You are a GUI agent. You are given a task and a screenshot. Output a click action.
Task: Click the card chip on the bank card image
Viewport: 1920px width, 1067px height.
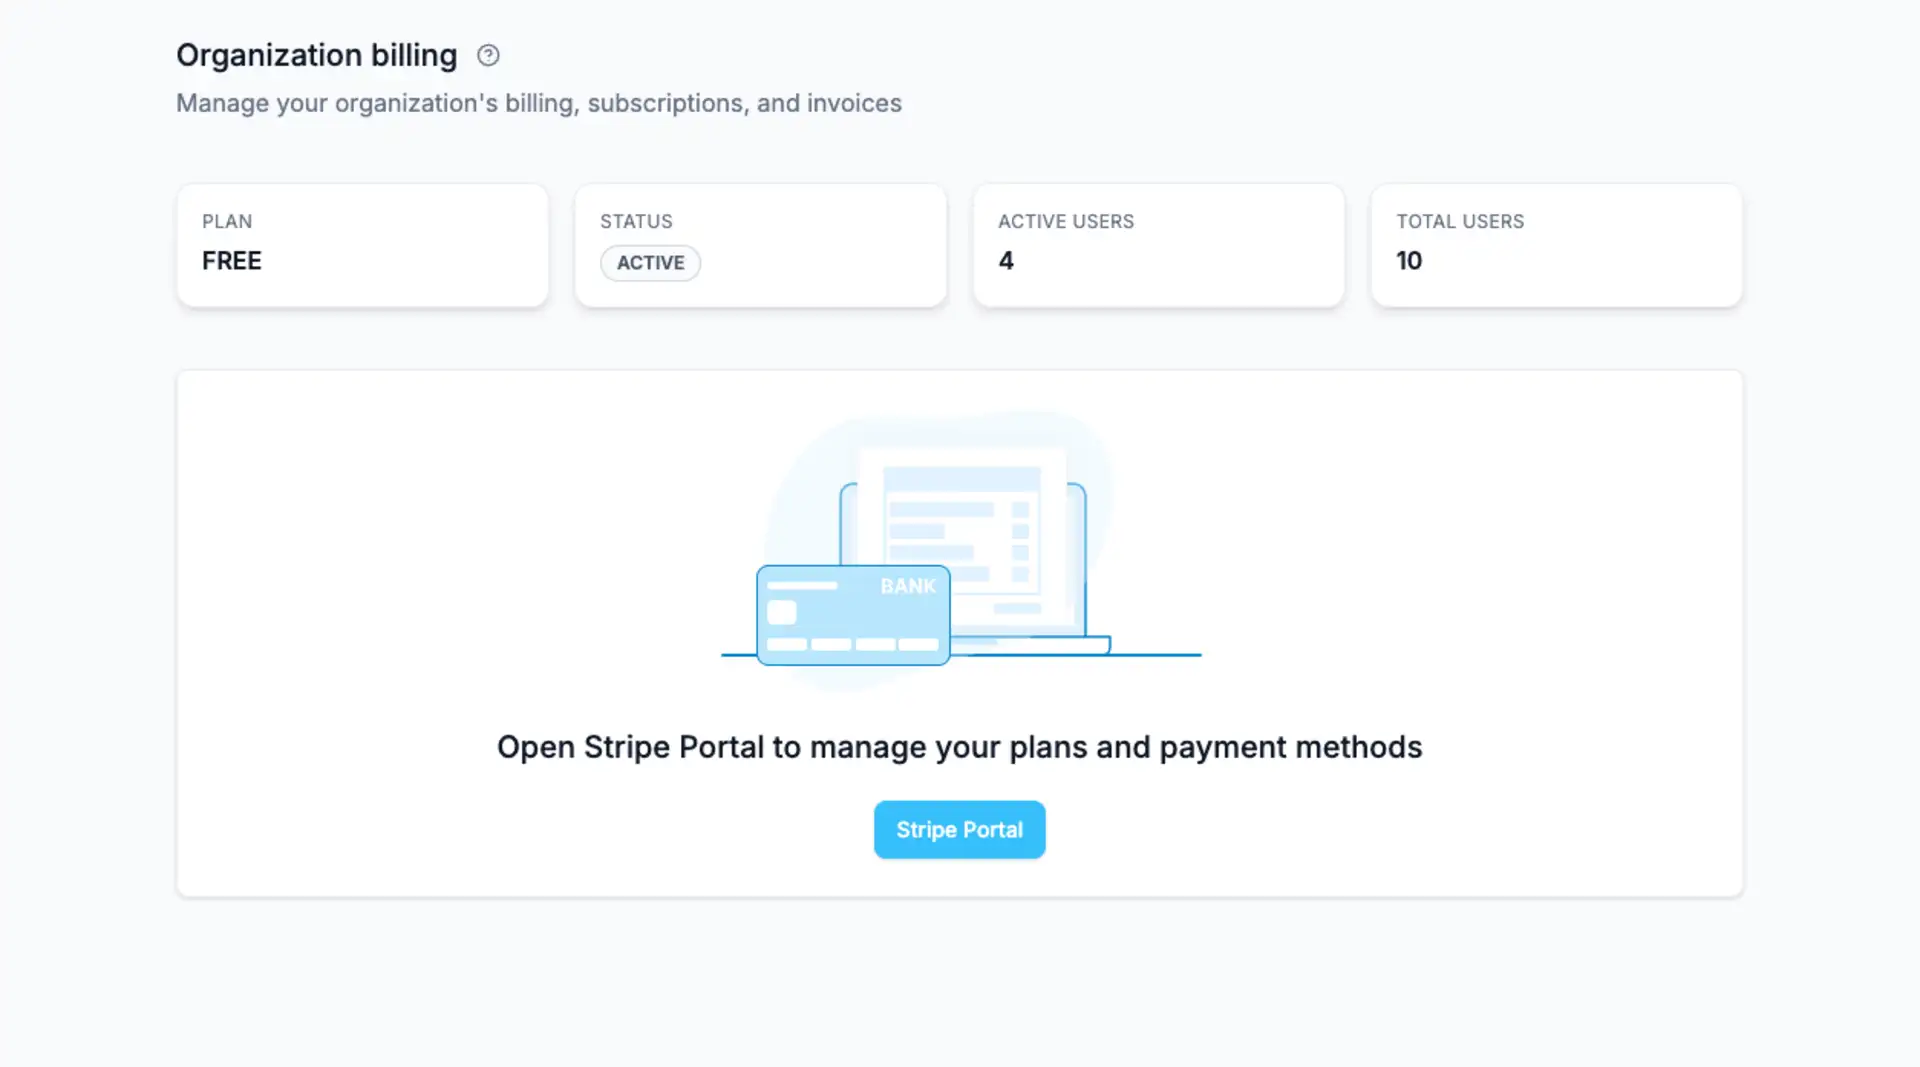click(783, 612)
